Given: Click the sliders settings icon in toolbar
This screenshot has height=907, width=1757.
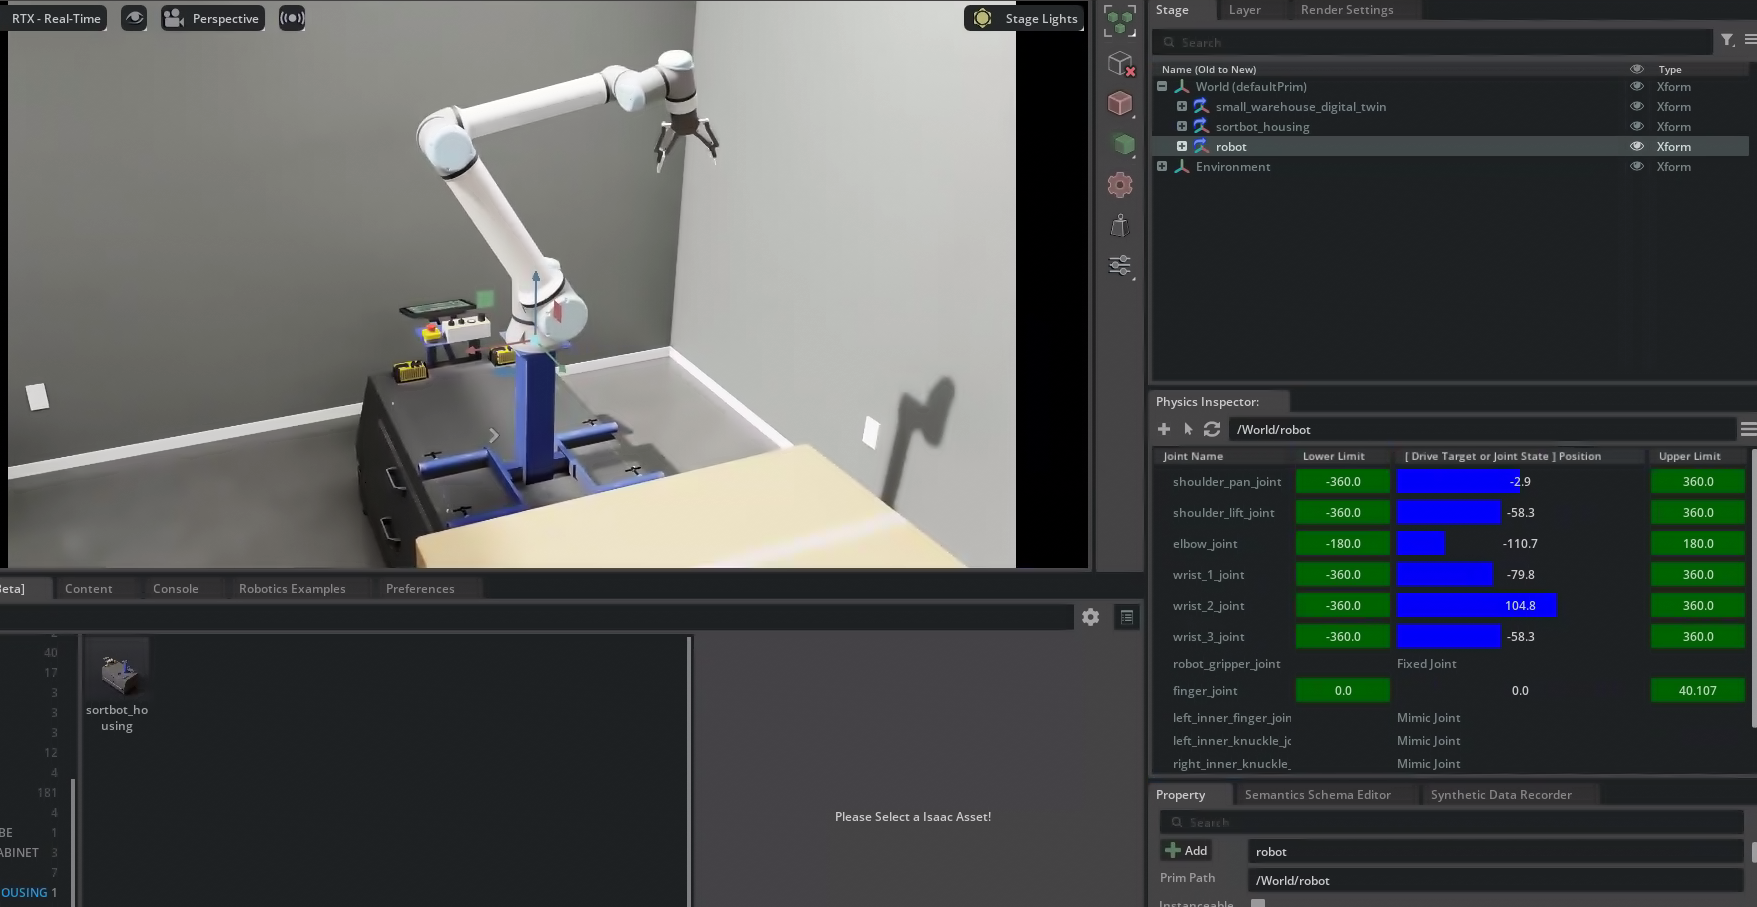Looking at the screenshot, I should [x=1120, y=266].
